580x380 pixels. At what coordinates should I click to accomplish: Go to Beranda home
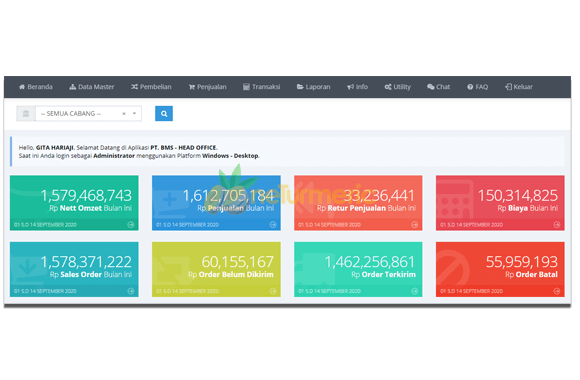[36, 87]
